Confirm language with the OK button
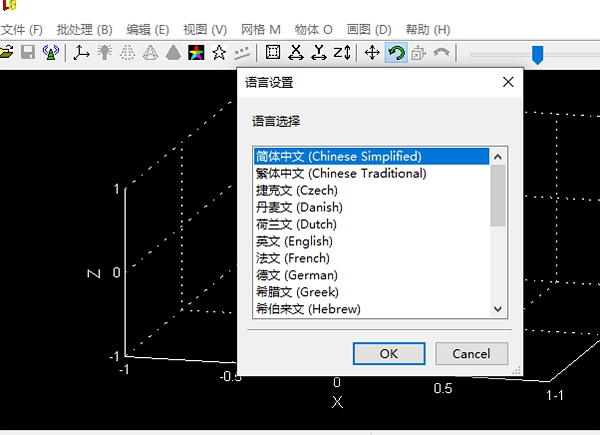Screen dimensions: 600x435 (x=389, y=354)
